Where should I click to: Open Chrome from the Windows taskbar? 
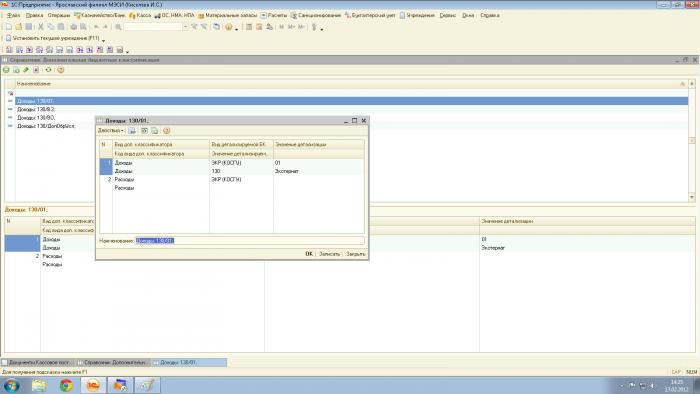point(66,385)
